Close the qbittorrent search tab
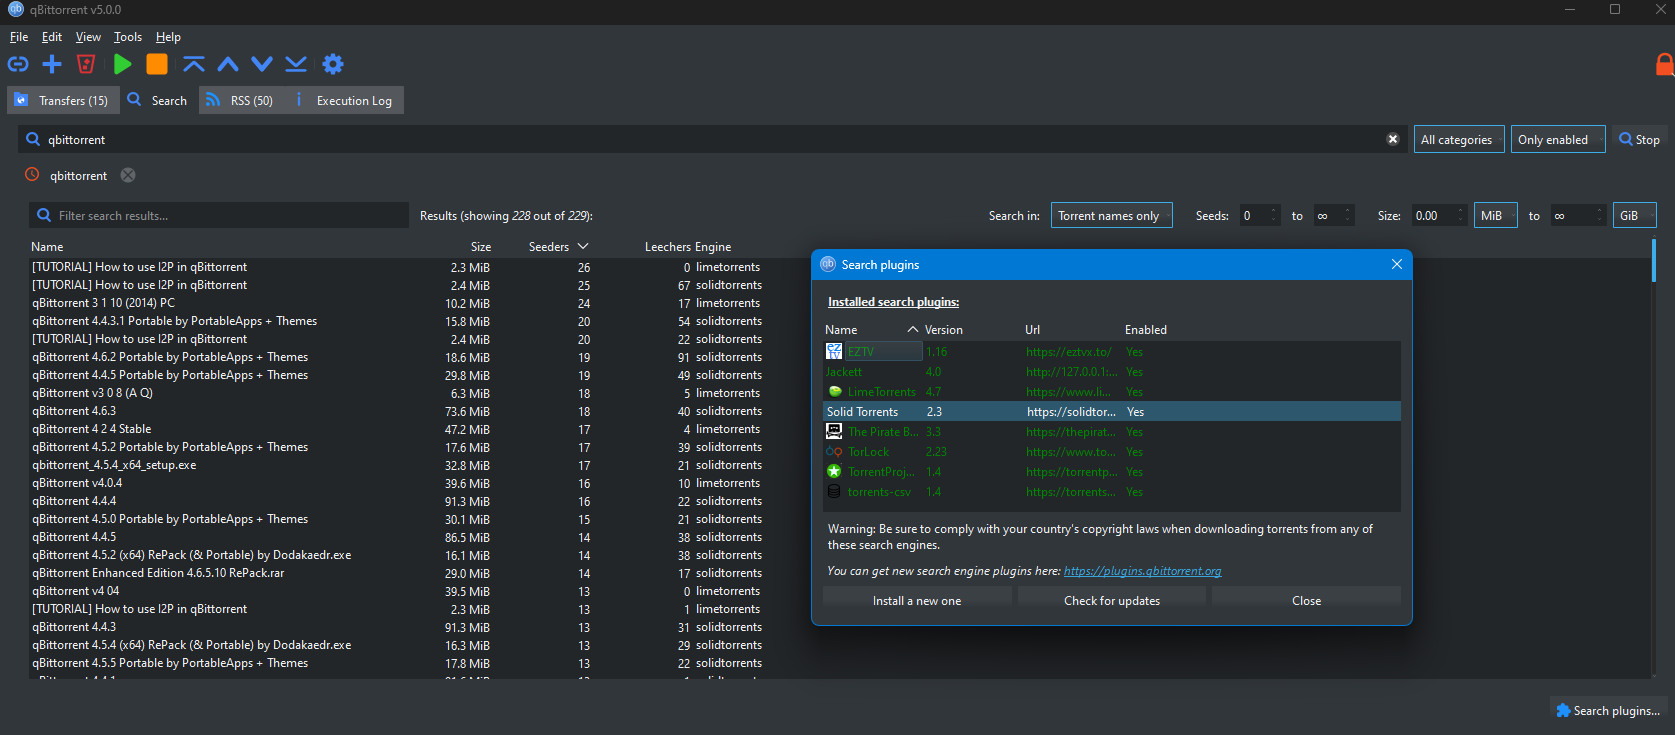 pos(128,175)
